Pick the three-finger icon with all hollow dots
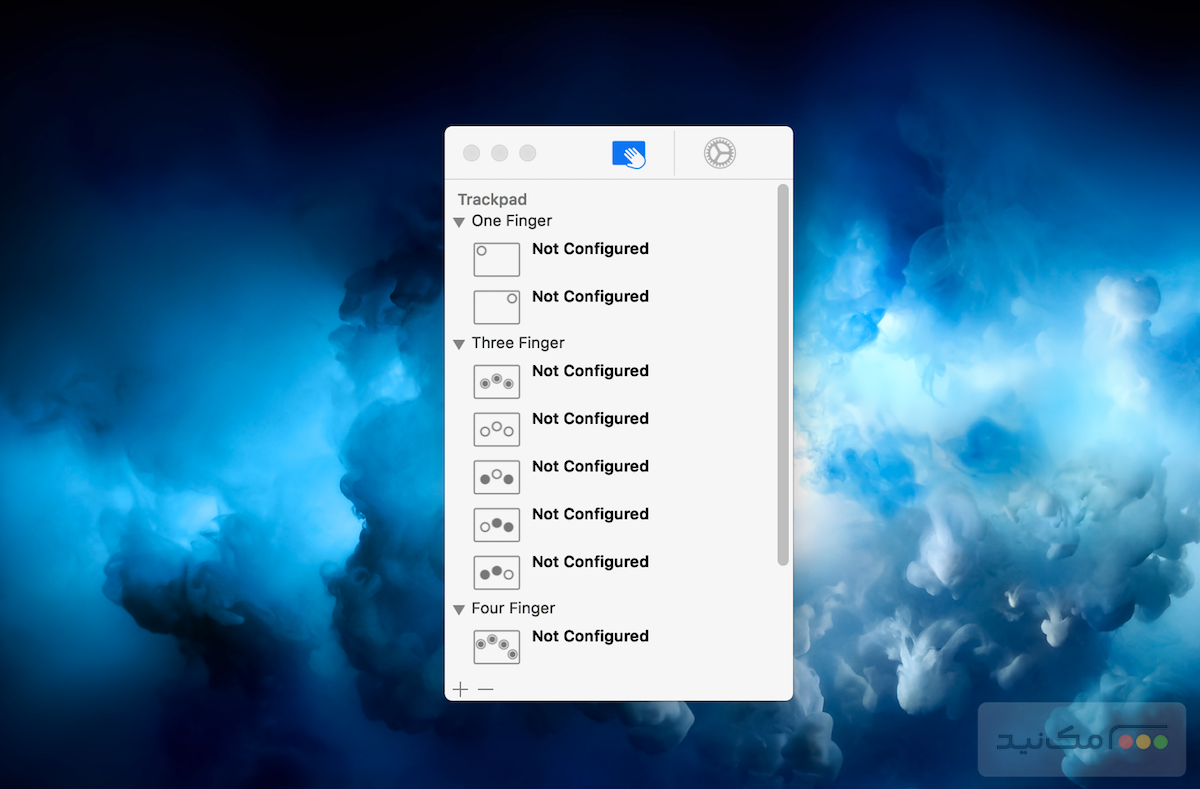The height and width of the screenshot is (789, 1200). pyautogui.click(x=496, y=429)
